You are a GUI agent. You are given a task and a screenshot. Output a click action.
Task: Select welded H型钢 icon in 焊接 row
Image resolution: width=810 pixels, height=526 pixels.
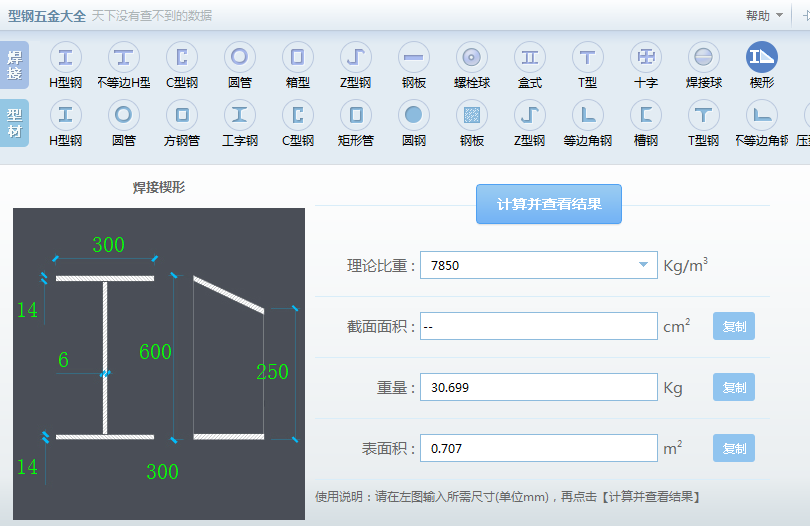point(66,57)
